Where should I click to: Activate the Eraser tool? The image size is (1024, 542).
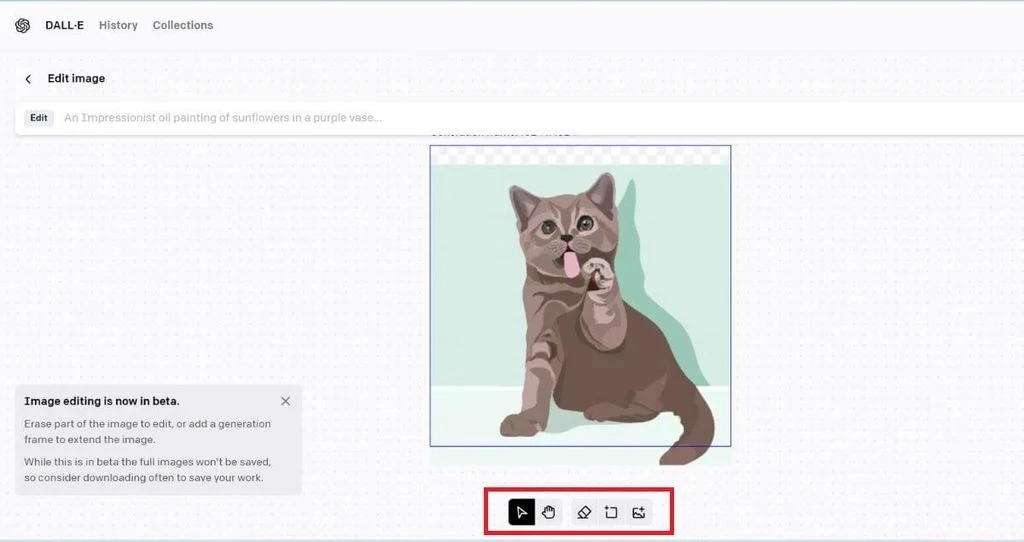click(584, 513)
